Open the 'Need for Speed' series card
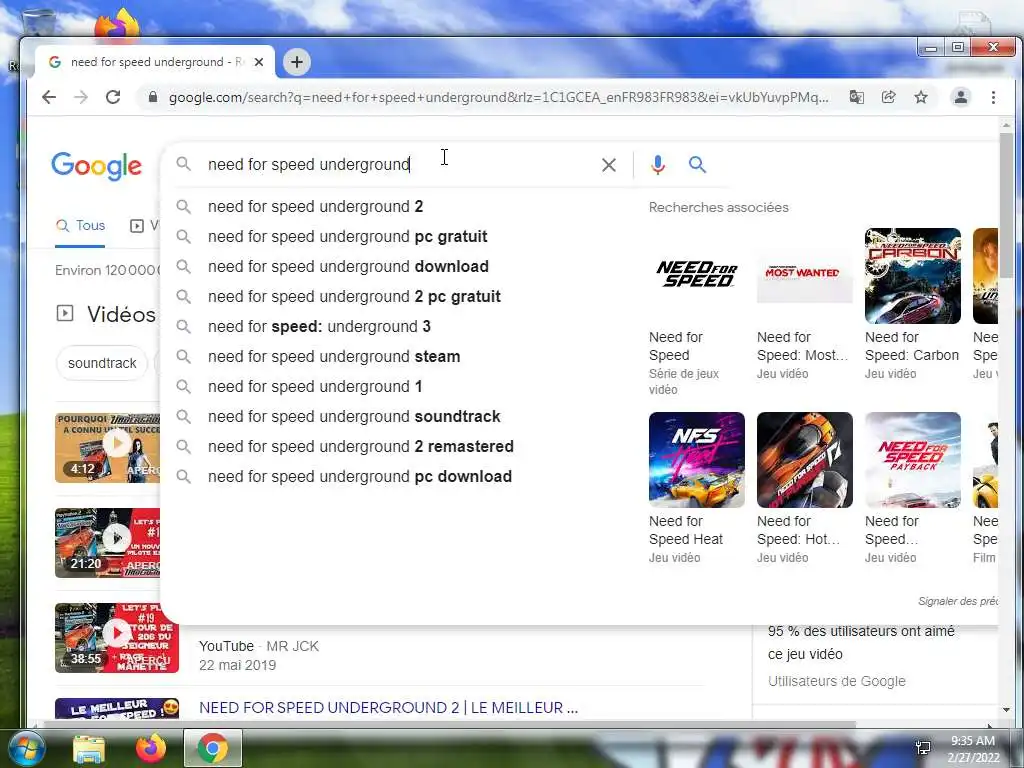 click(x=696, y=312)
